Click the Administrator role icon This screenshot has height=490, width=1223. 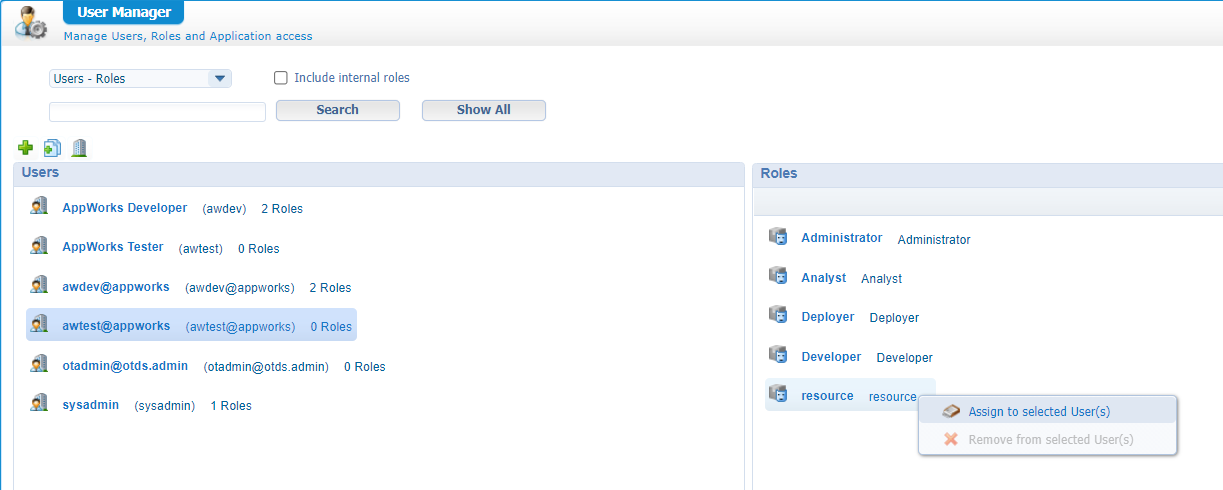point(778,237)
